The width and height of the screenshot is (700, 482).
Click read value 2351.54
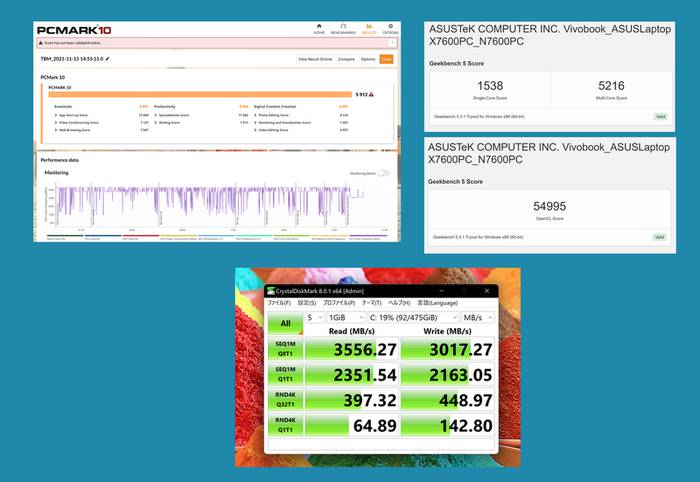[365, 375]
